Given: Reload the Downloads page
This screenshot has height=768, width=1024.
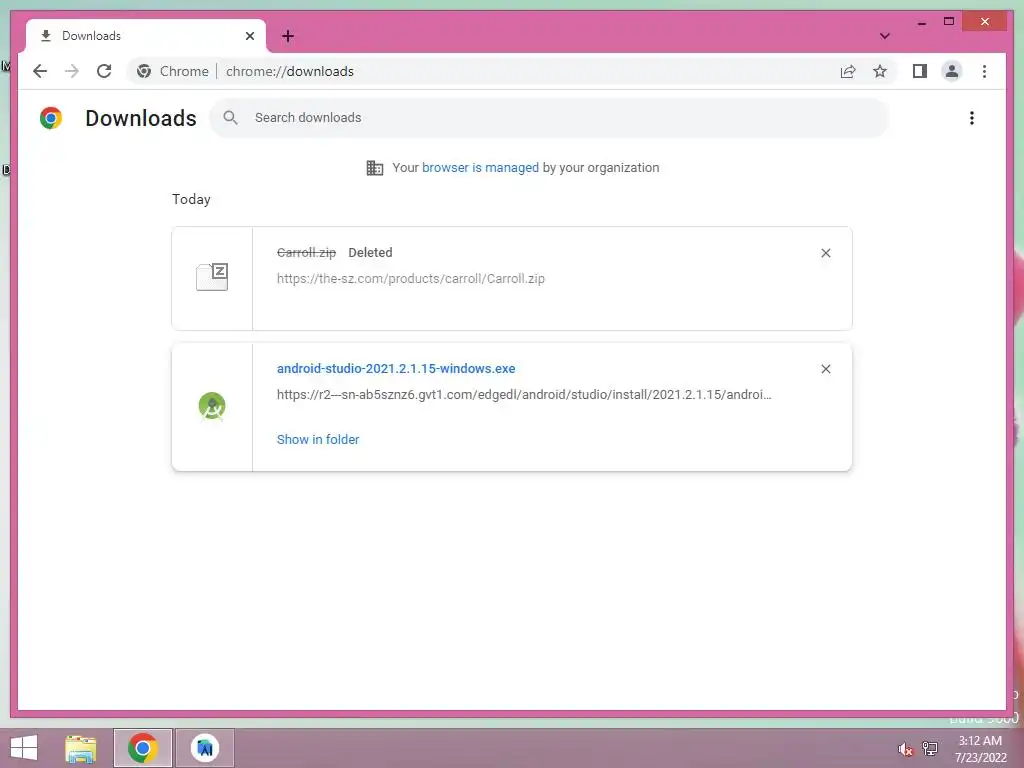Looking at the screenshot, I should (x=104, y=71).
